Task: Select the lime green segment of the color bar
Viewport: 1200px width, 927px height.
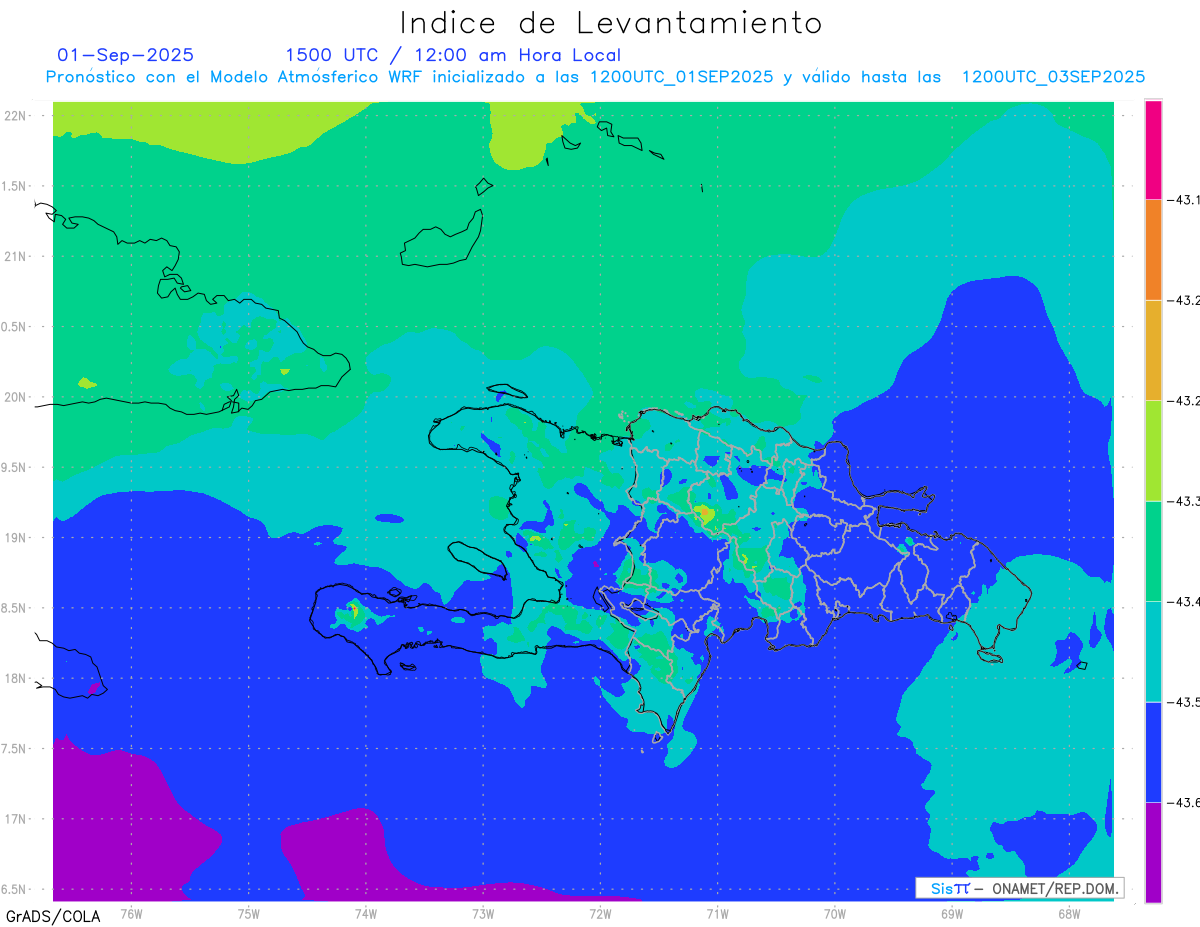Action: tap(1154, 450)
